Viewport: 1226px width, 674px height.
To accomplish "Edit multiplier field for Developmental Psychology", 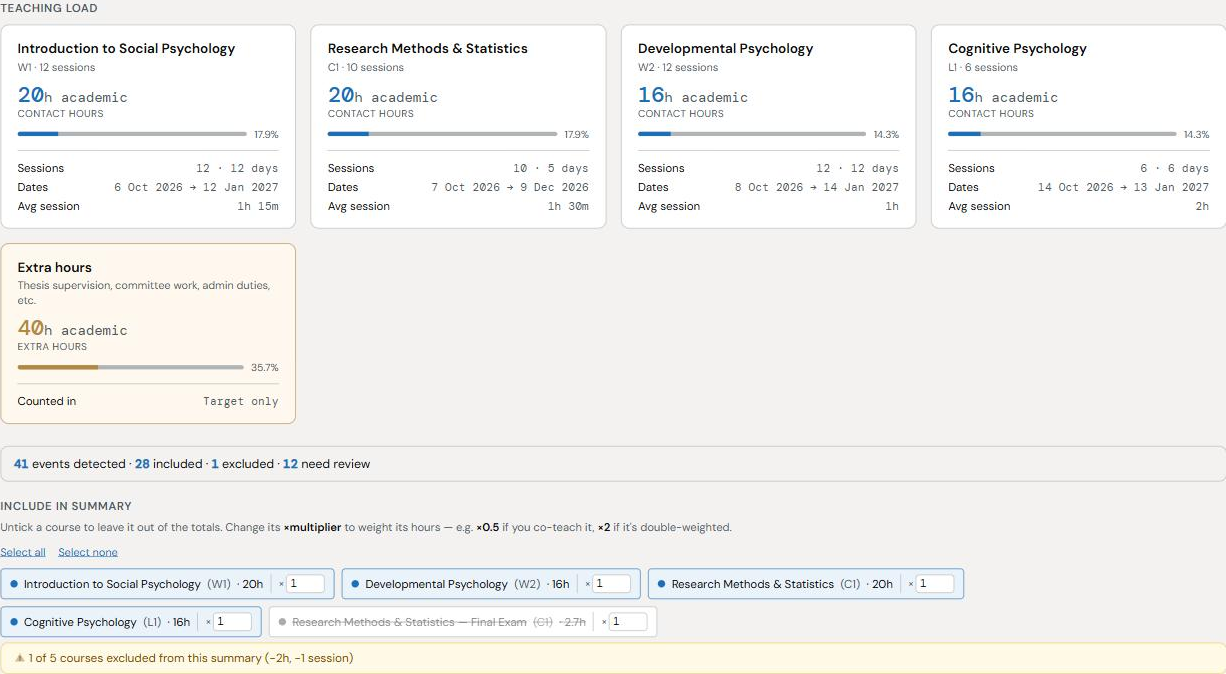I will pyautogui.click(x=612, y=584).
